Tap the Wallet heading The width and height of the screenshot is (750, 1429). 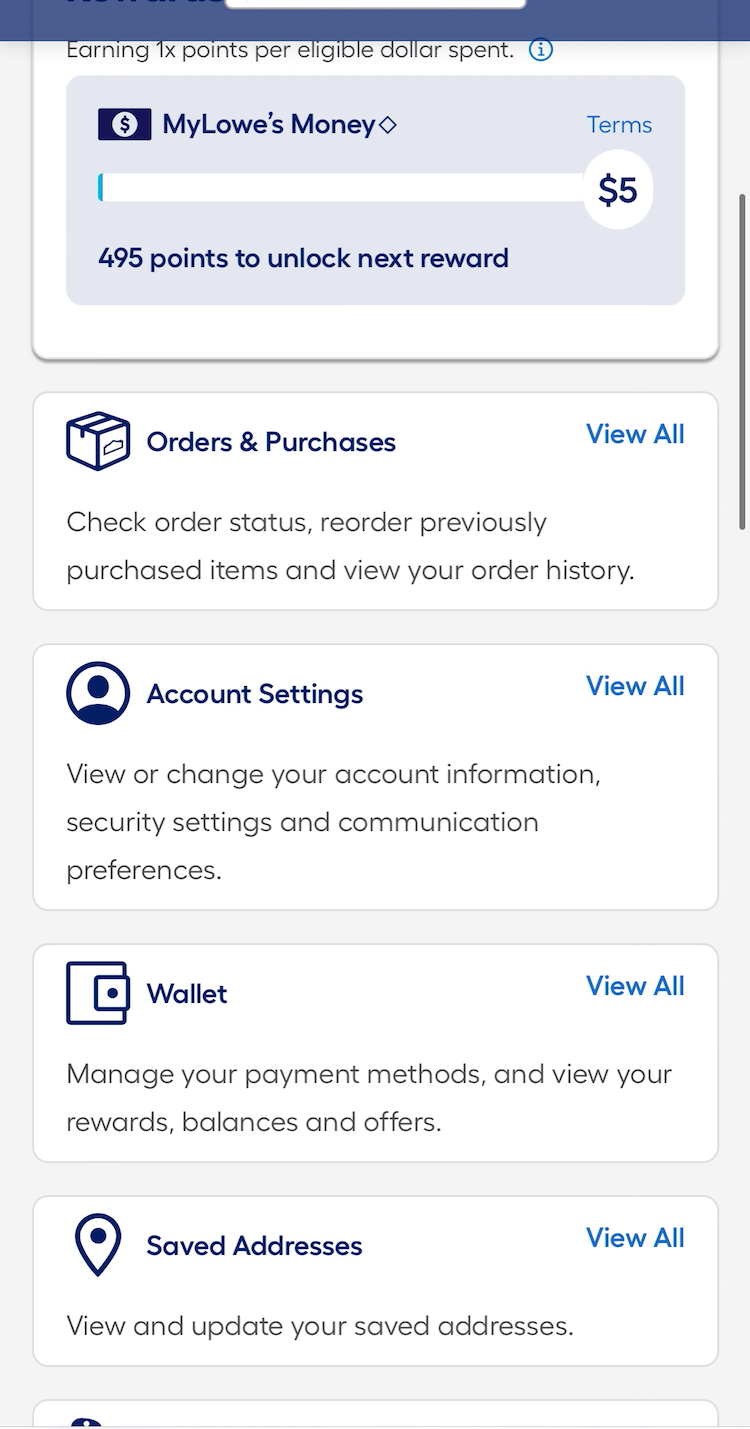[x=187, y=994]
